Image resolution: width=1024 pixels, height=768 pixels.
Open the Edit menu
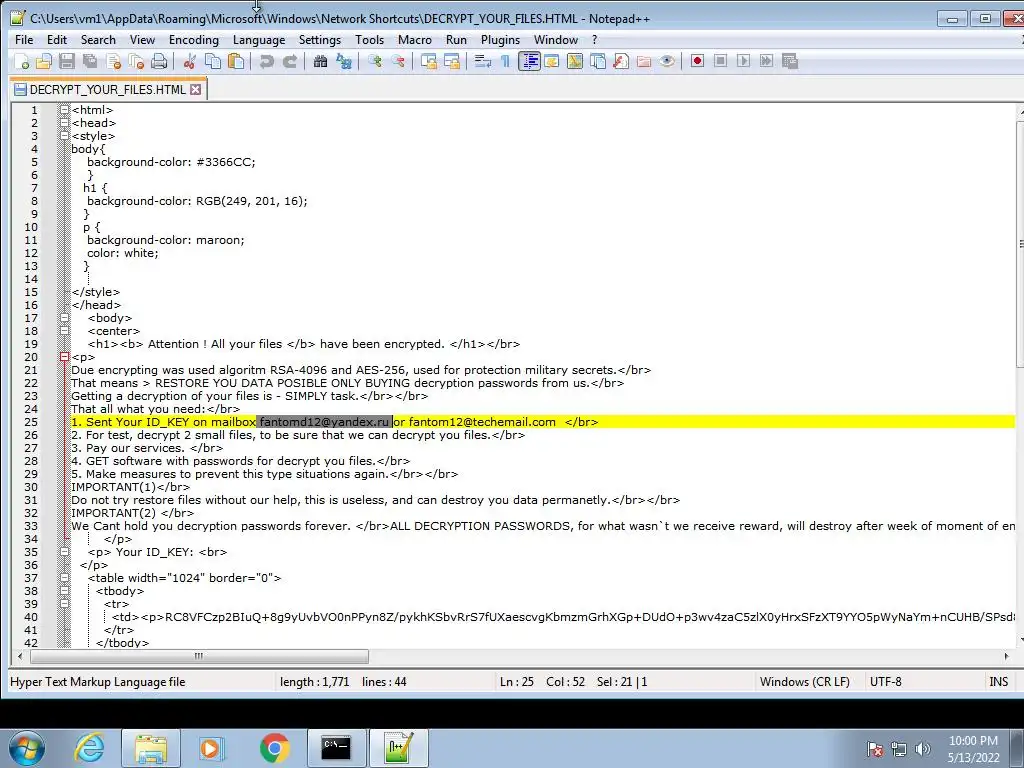pyautogui.click(x=57, y=40)
